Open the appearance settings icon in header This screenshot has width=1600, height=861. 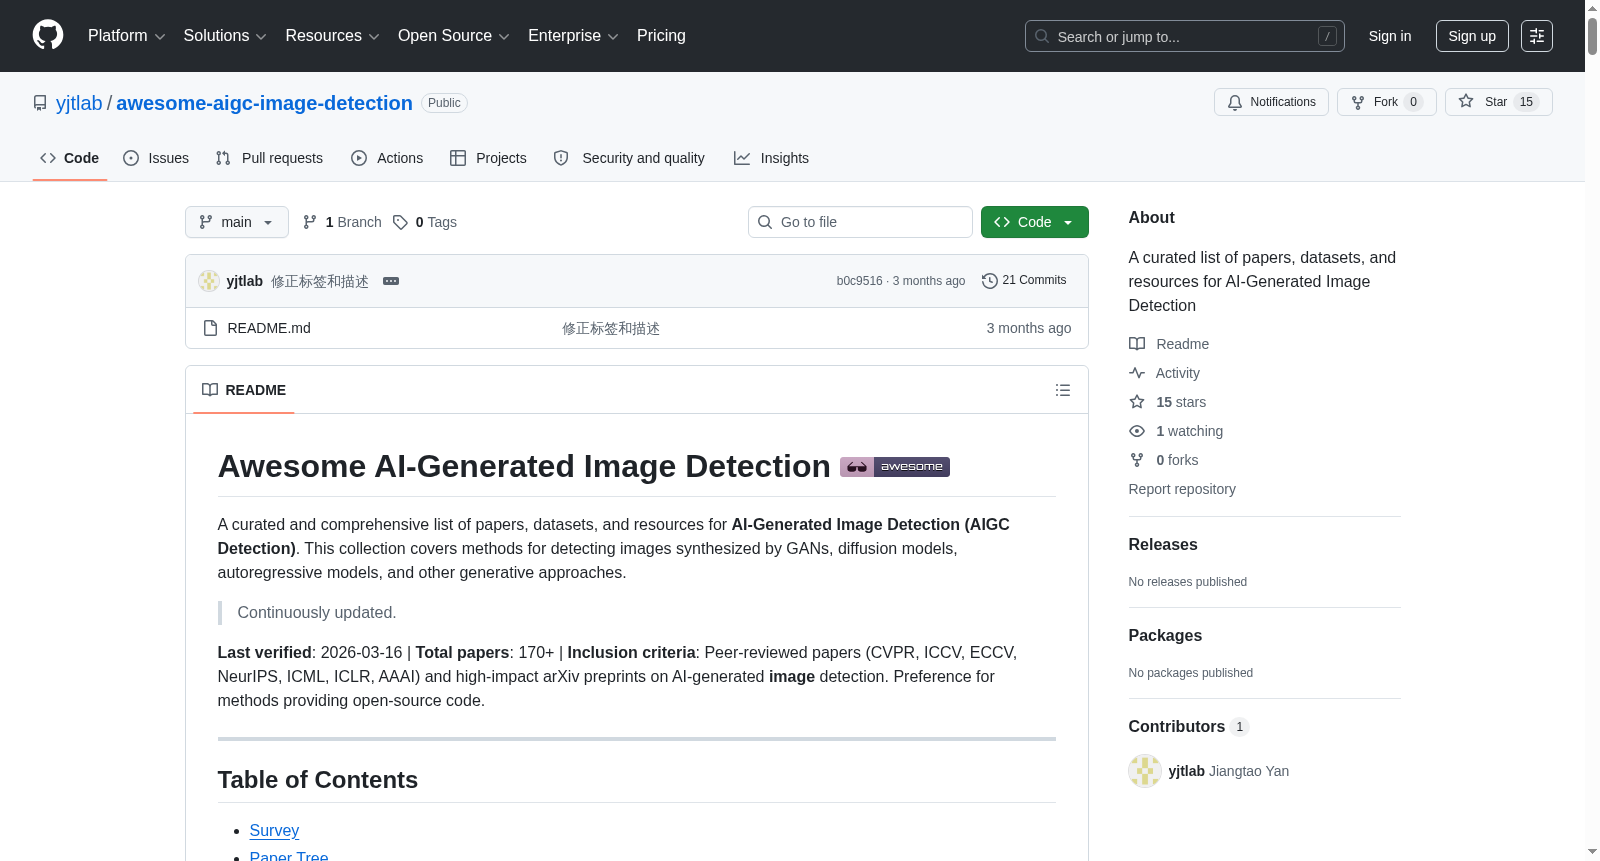point(1537,36)
